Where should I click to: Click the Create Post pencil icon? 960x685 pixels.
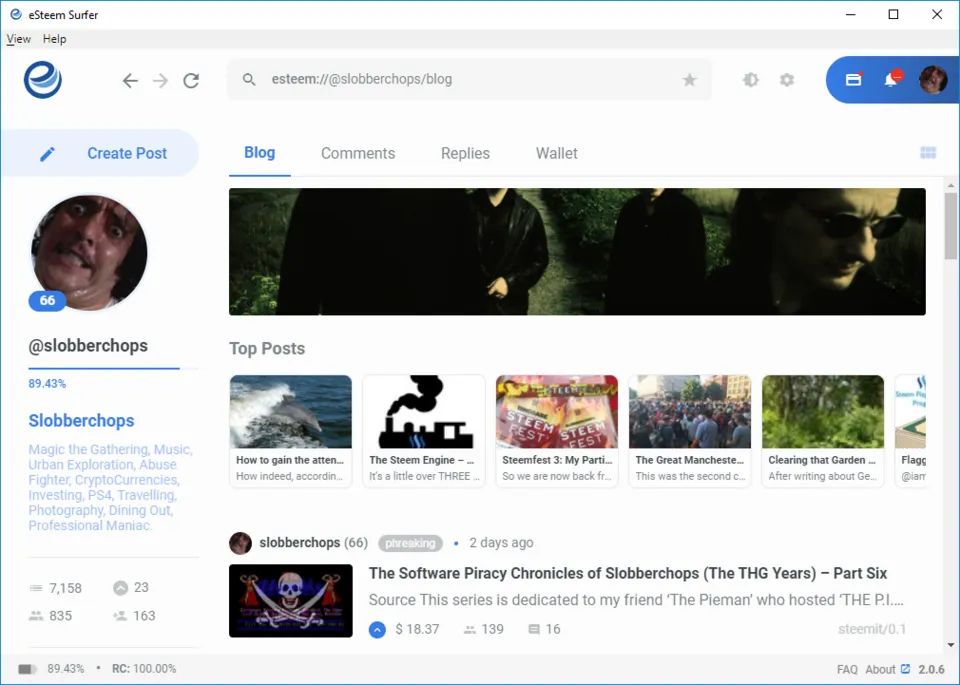pyautogui.click(x=47, y=154)
